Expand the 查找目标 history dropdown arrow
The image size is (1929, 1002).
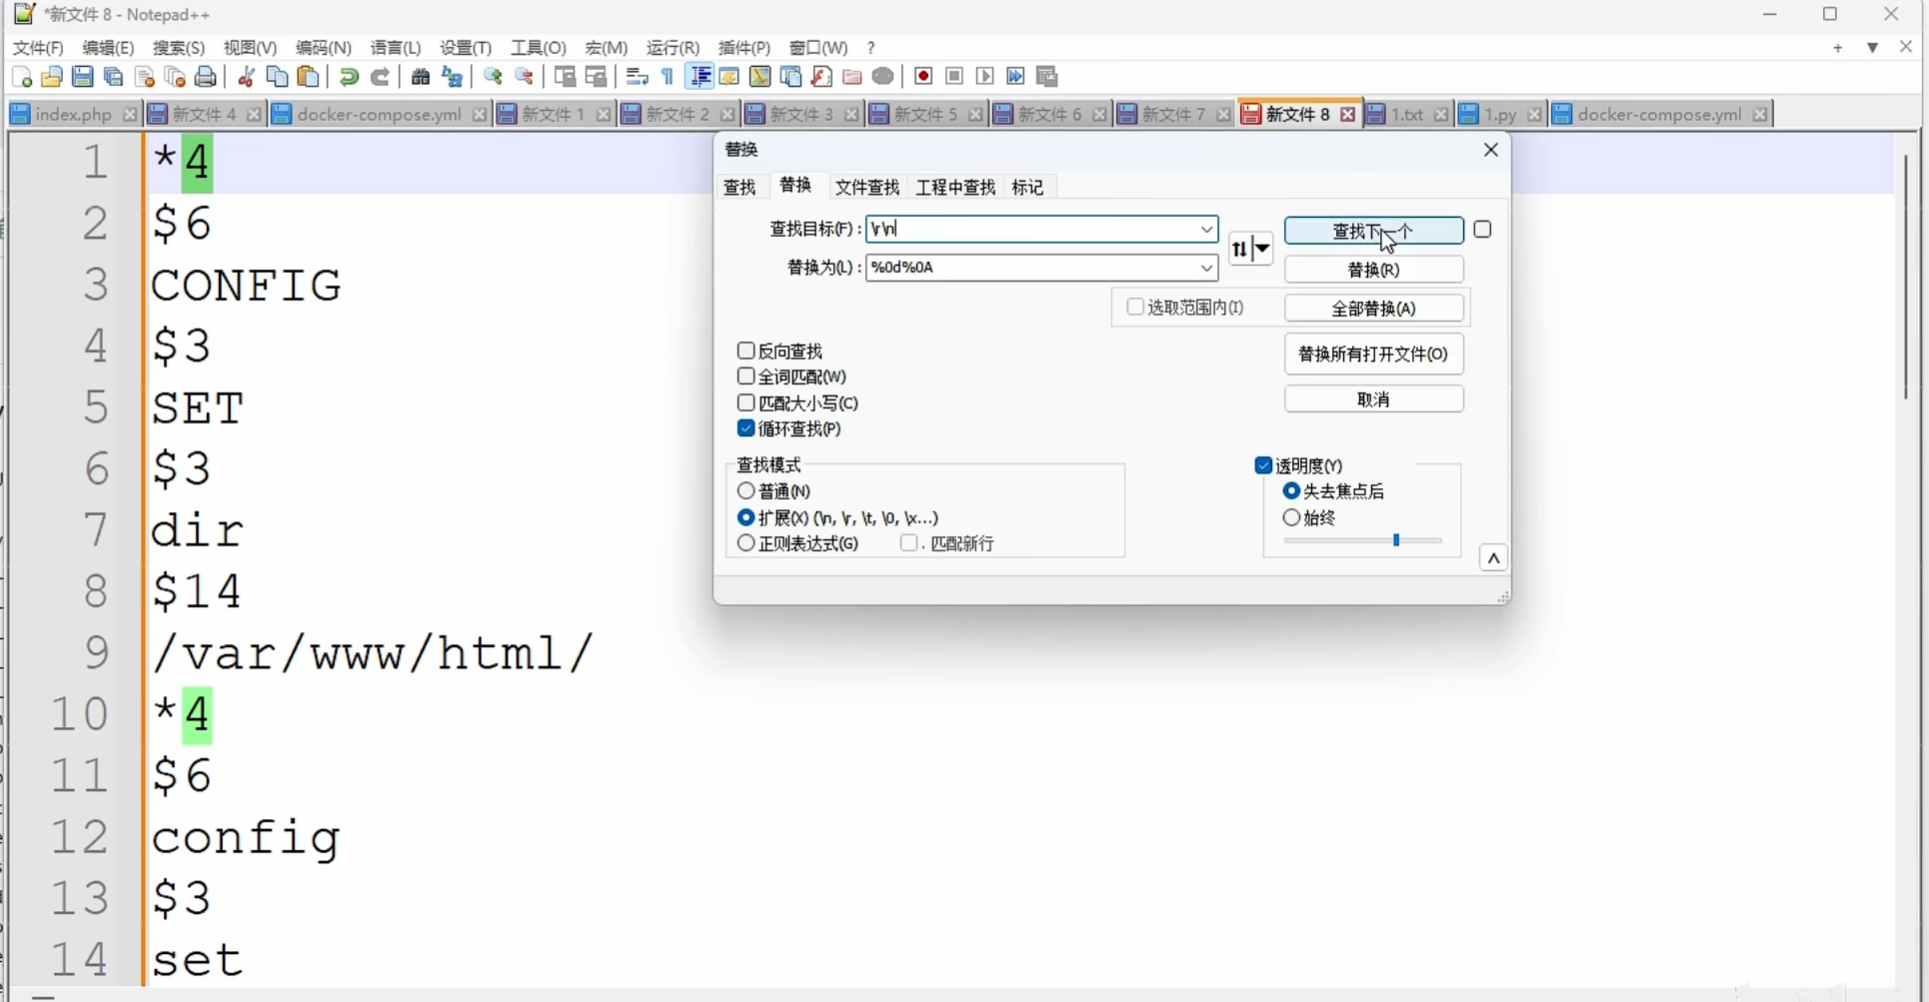coord(1206,229)
